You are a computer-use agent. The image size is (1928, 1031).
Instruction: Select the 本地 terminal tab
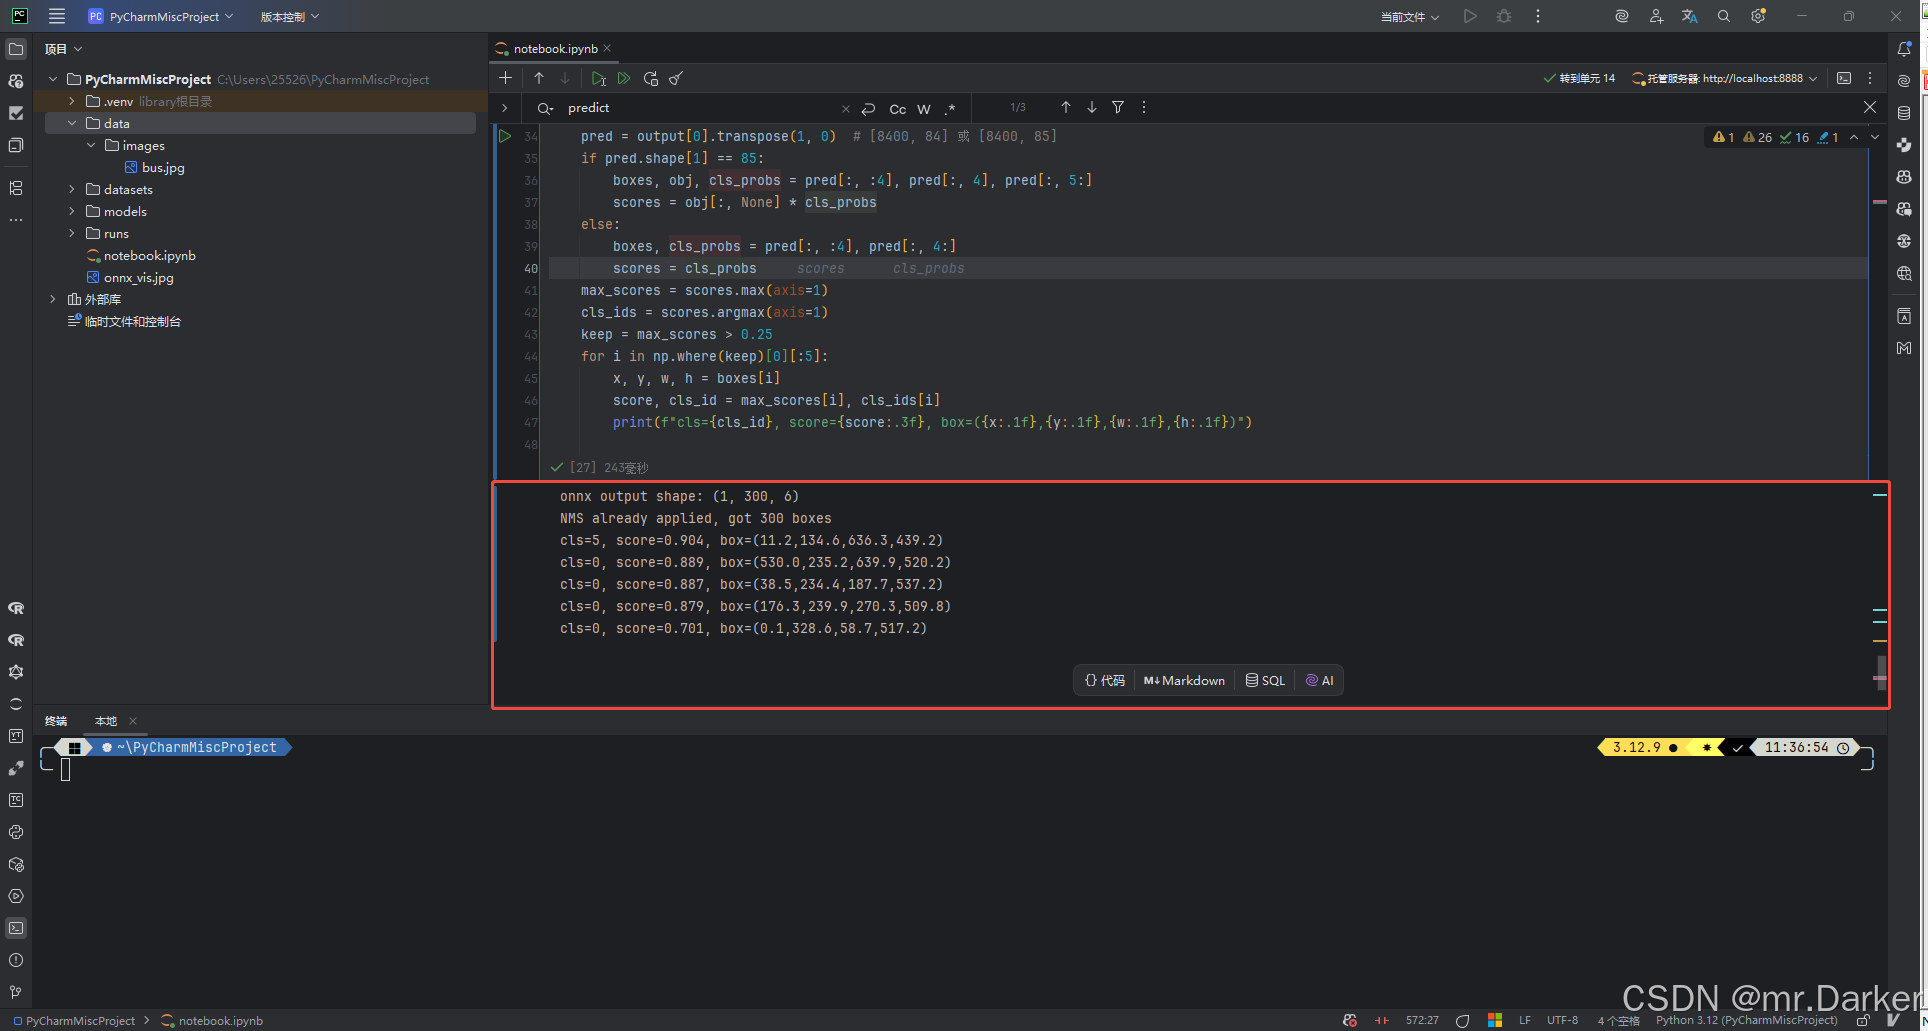(x=105, y=720)
